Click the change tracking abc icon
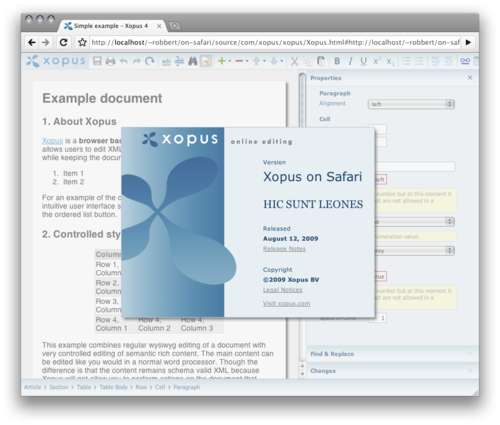 [x=179, y=61]
